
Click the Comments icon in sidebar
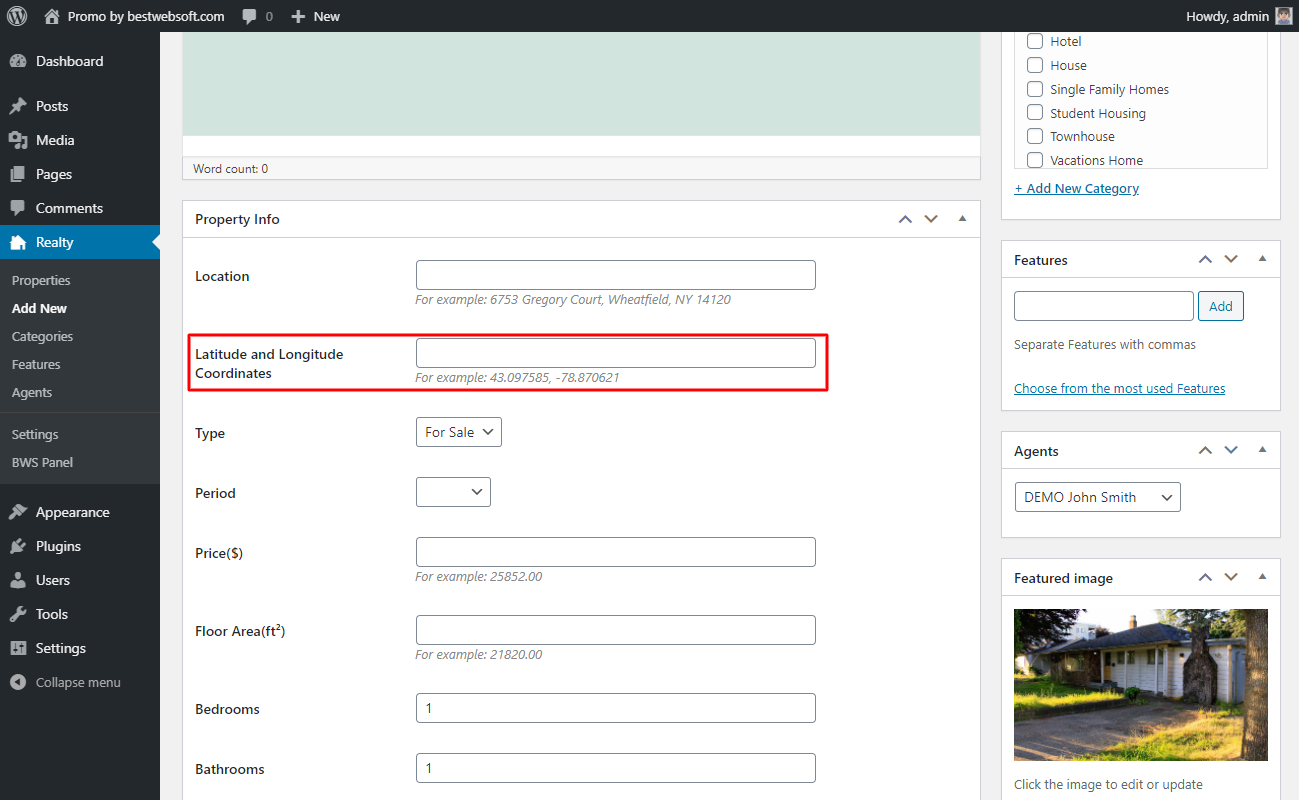tap(18, 208)
